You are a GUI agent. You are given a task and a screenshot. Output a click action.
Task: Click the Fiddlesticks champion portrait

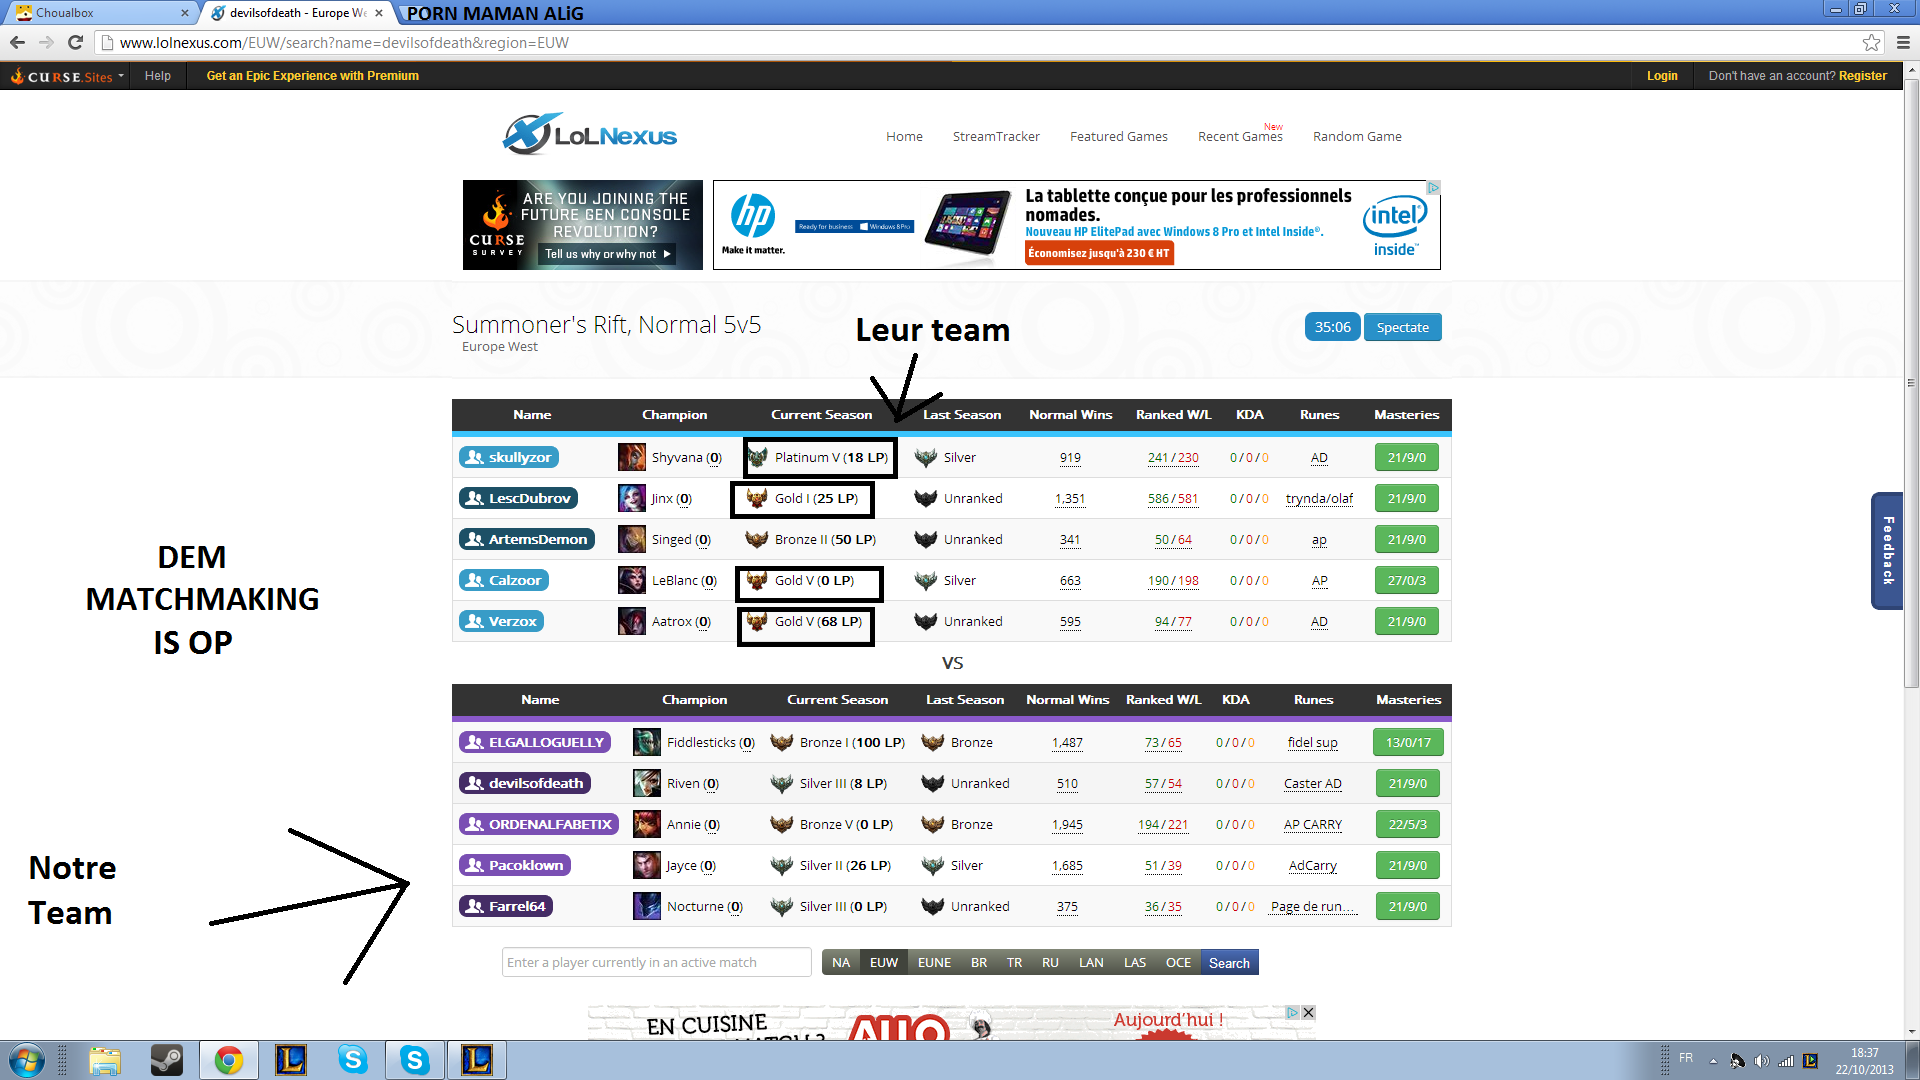click(647, 742)
